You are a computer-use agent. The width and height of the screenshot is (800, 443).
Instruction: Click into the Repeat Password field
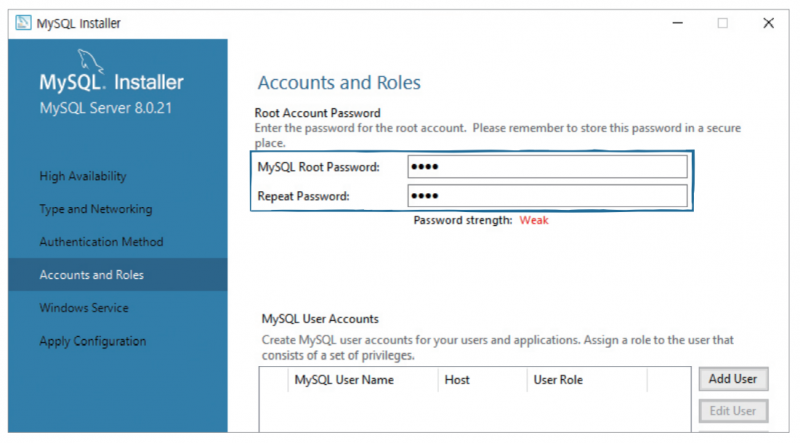[x=547, y=196]
